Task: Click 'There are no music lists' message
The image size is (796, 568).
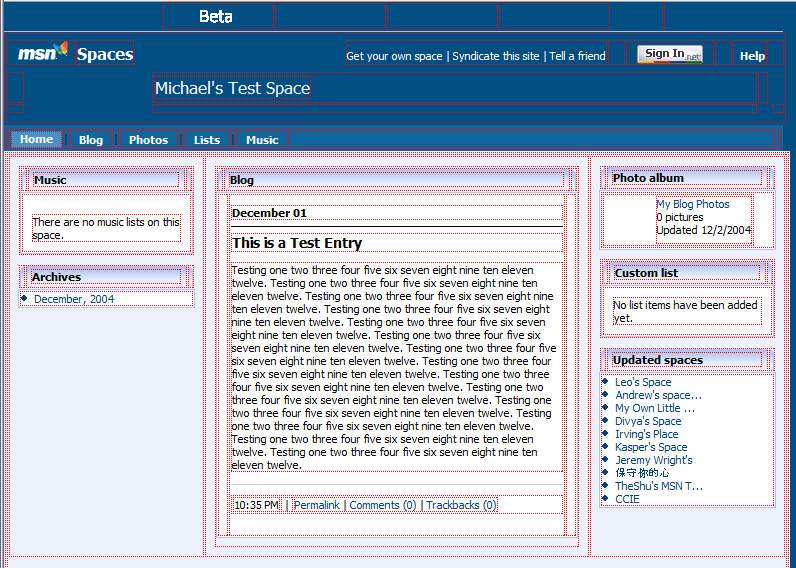Action: pos(106,228)
